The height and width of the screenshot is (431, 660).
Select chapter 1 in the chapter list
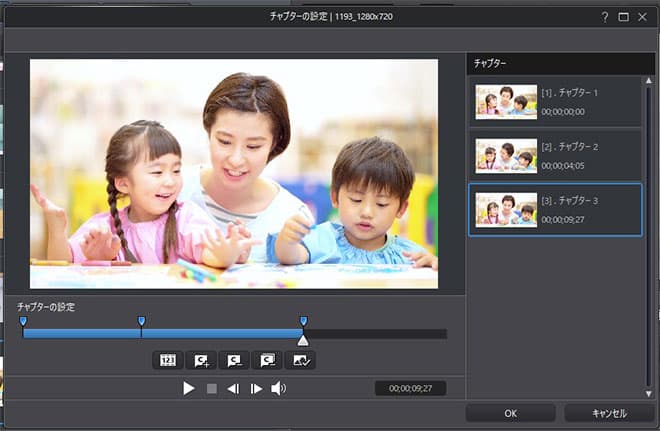point(555,101)
